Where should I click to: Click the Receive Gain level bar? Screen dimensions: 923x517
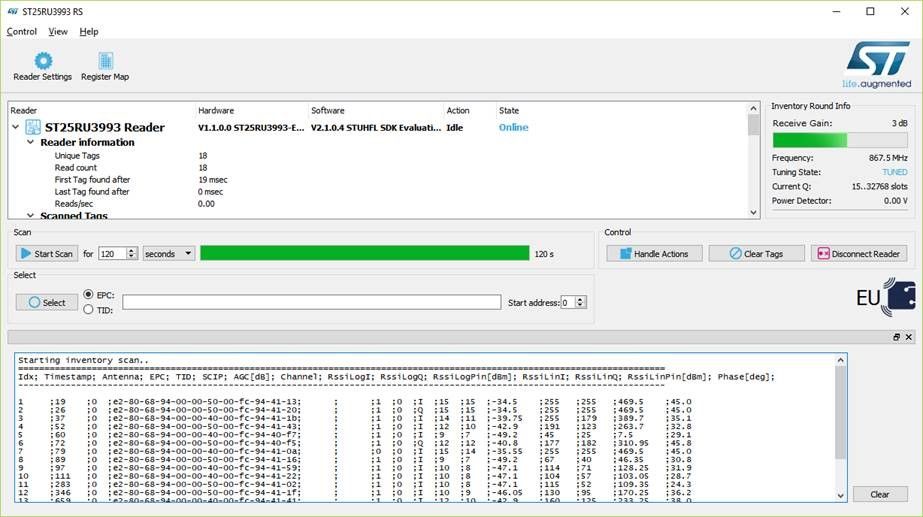840,140
